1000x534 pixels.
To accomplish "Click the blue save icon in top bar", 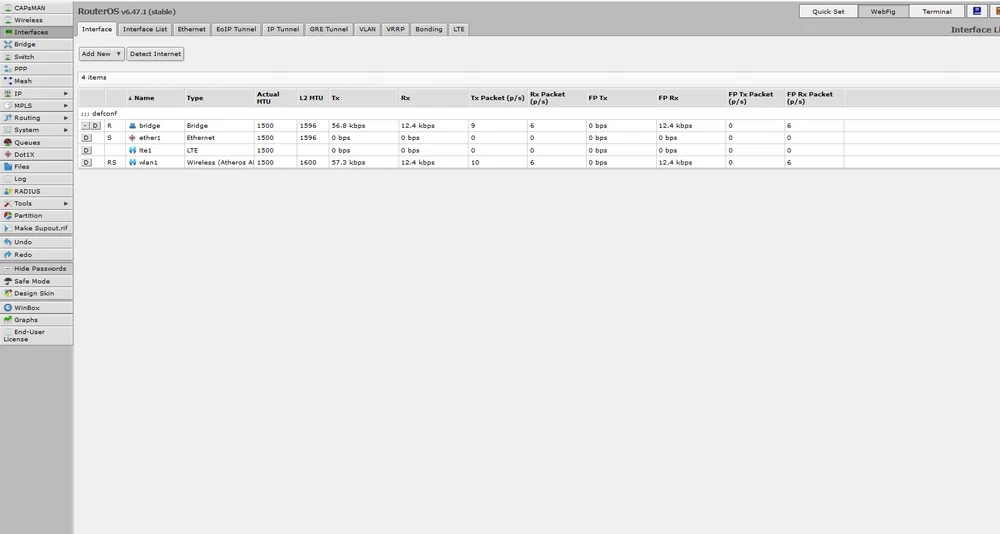I will tap(976, 11).
